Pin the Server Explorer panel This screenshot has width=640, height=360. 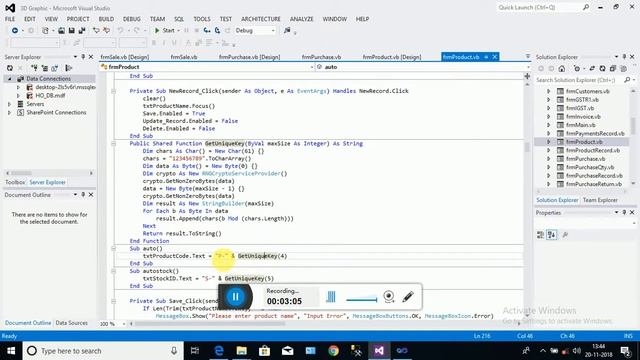coord(83,57)
